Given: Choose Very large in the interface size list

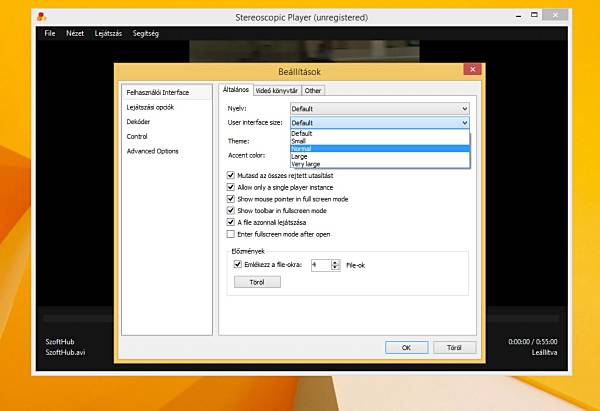Looking at the screenshot, I should [380, 164].
